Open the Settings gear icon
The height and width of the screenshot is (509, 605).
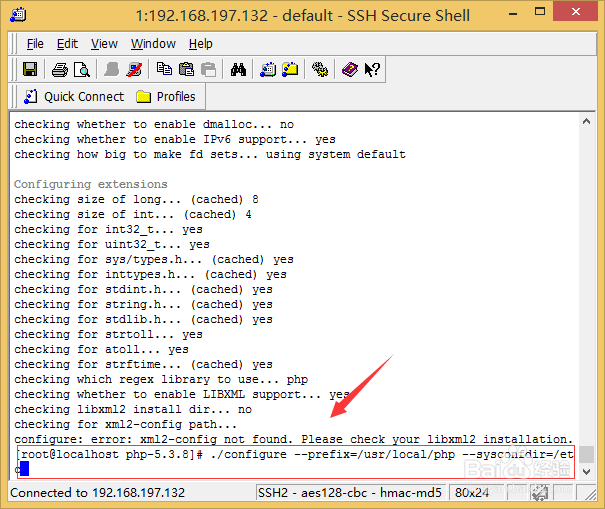coord(320,69)
